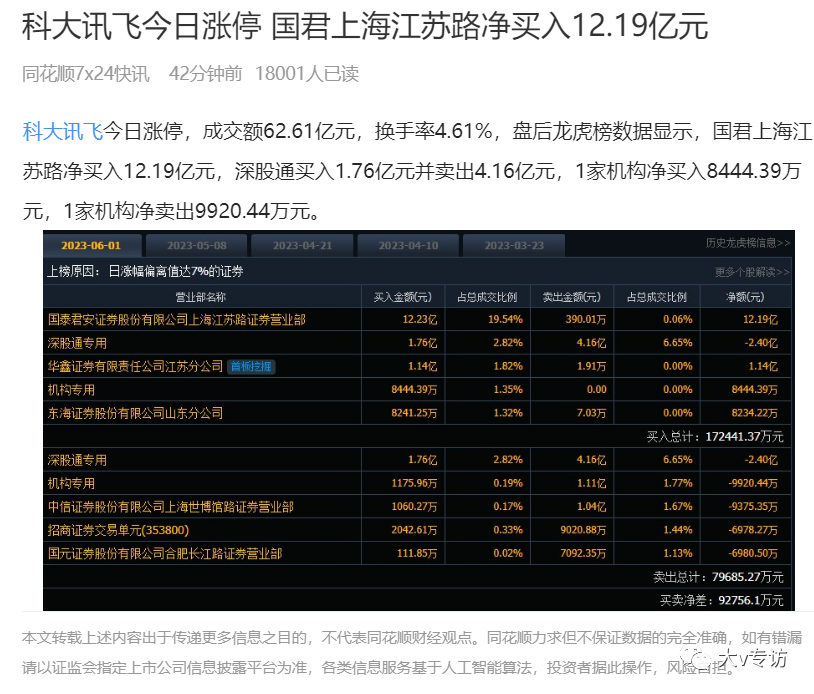The image size is (814, 694).
Task: Open 国元证券合肥长江路证券营业部 entry
Action: pyautogui.click(x=165, y=553)
